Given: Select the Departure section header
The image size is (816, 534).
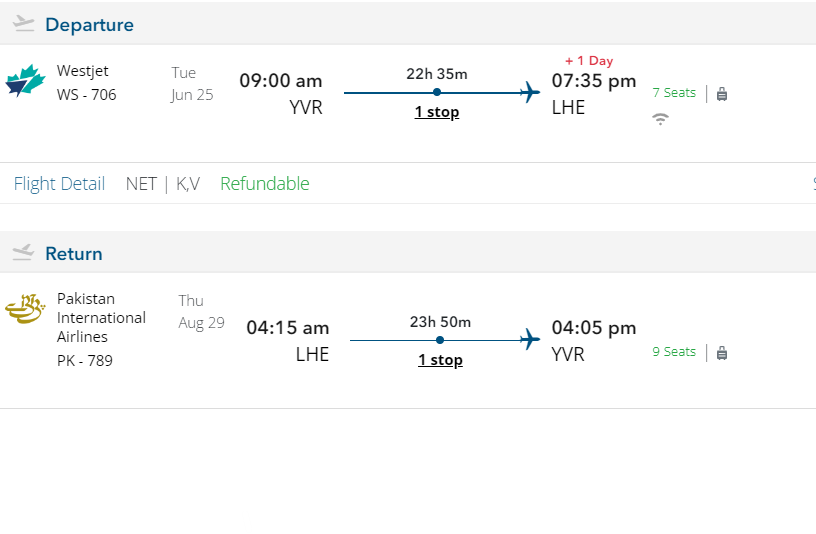Looking at the screenshot, I should click(89, 25).
